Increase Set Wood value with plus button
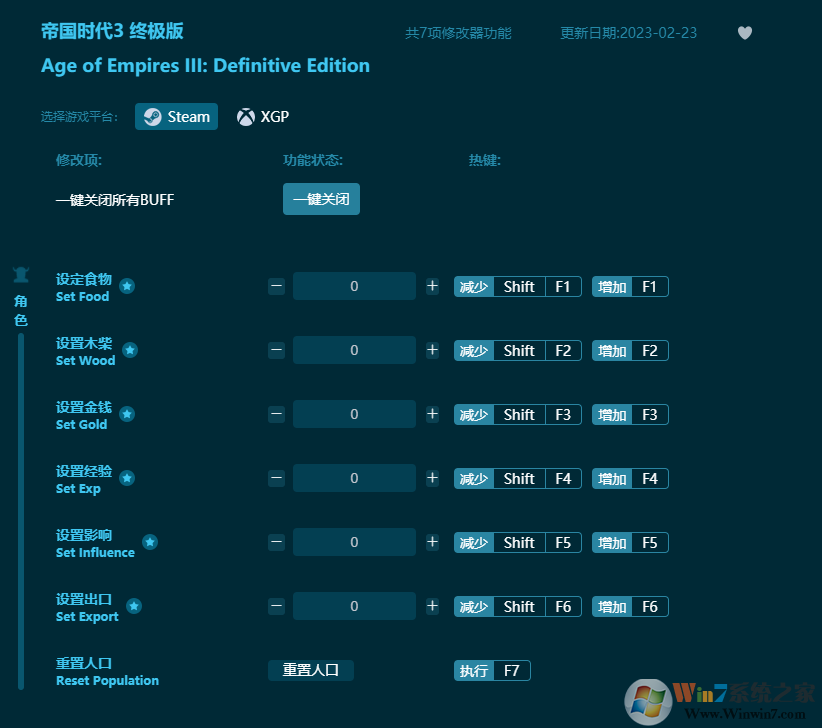 (432, 350)
